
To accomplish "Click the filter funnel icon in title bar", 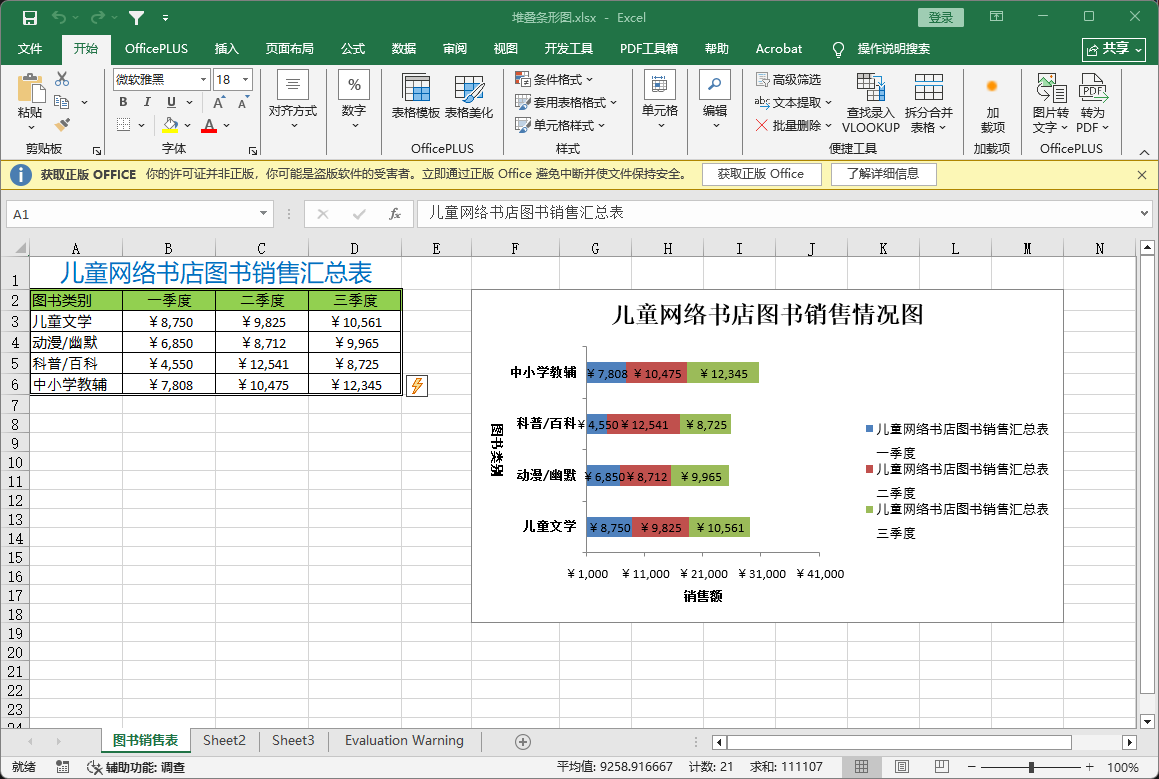I will [x=137, y=17].
